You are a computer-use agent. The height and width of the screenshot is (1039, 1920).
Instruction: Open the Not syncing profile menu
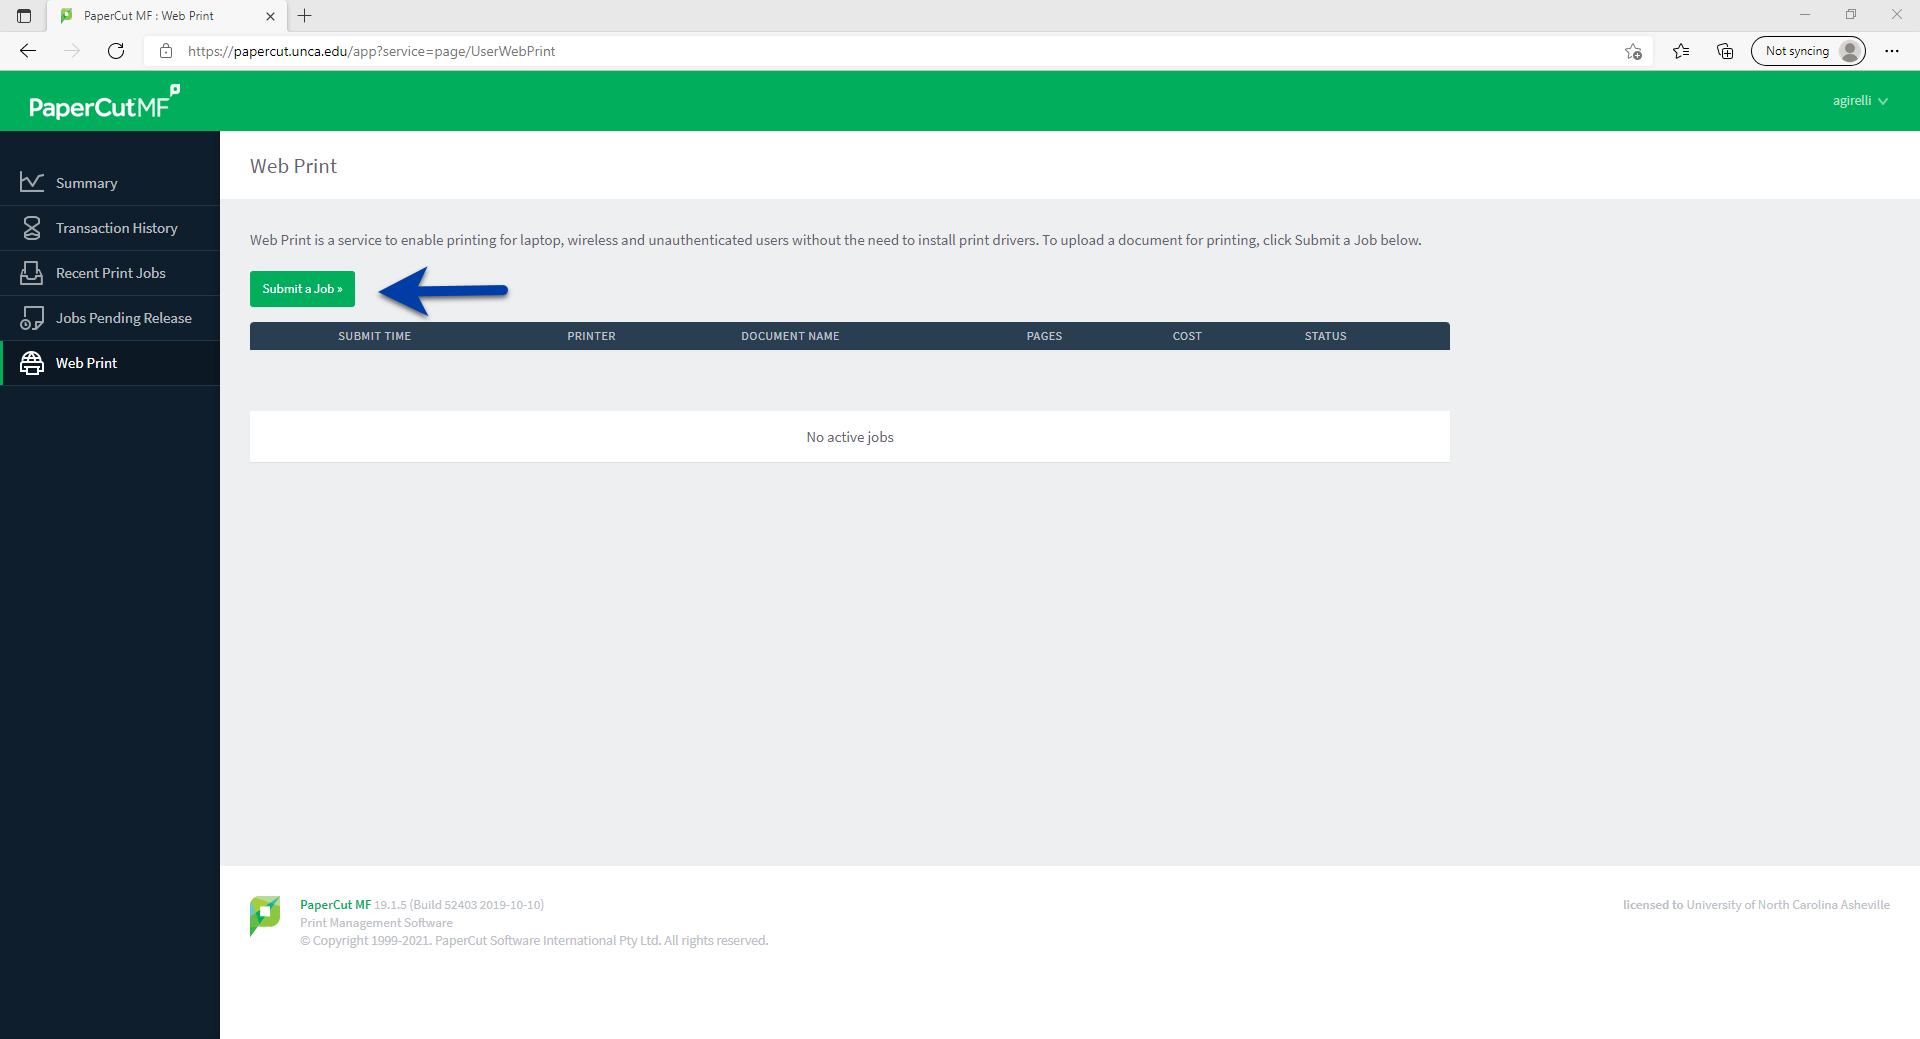(x=1808, y=51)
